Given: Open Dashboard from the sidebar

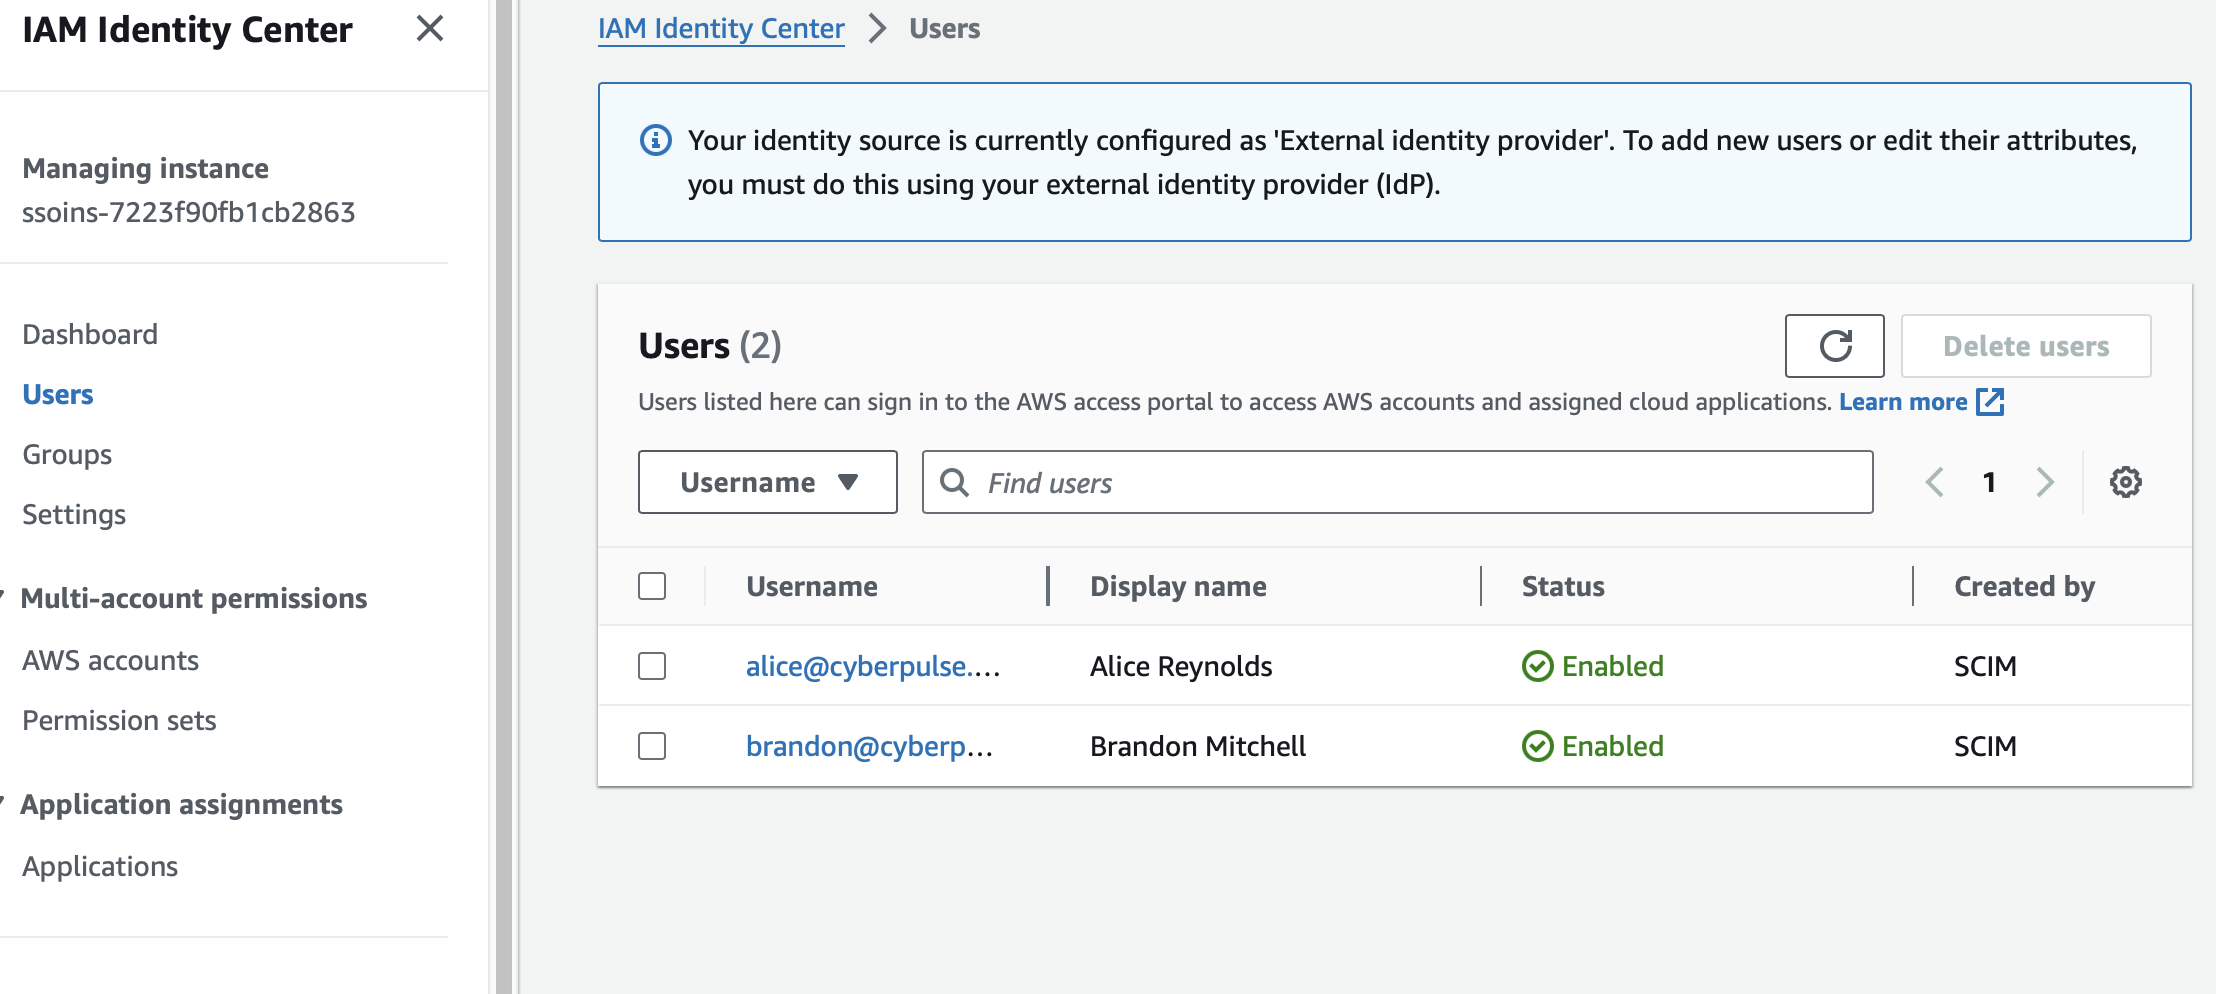Looking at the screenshot, I should [x=90, y=334].
